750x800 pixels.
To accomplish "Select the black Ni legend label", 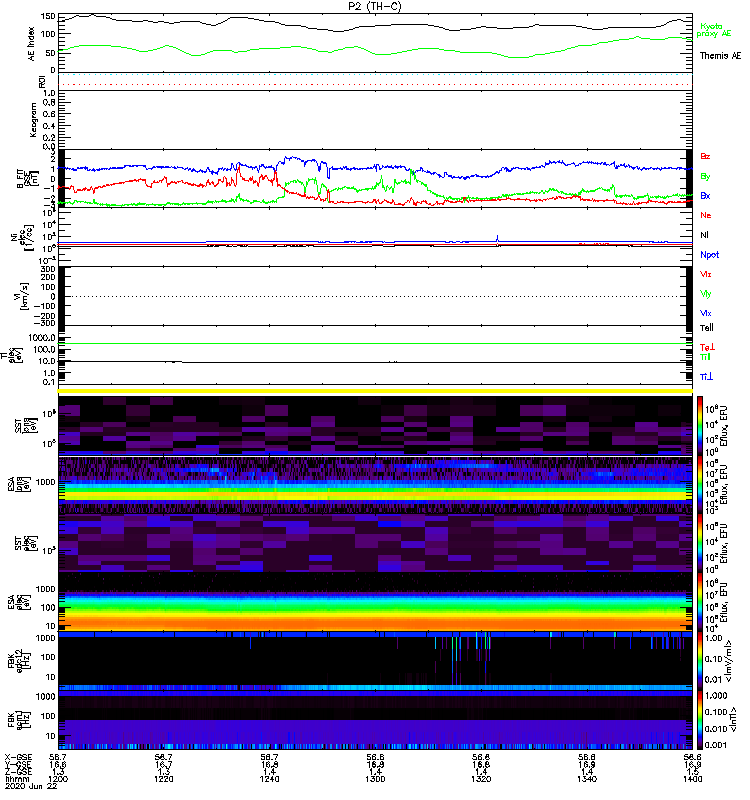I will (704, 235).
